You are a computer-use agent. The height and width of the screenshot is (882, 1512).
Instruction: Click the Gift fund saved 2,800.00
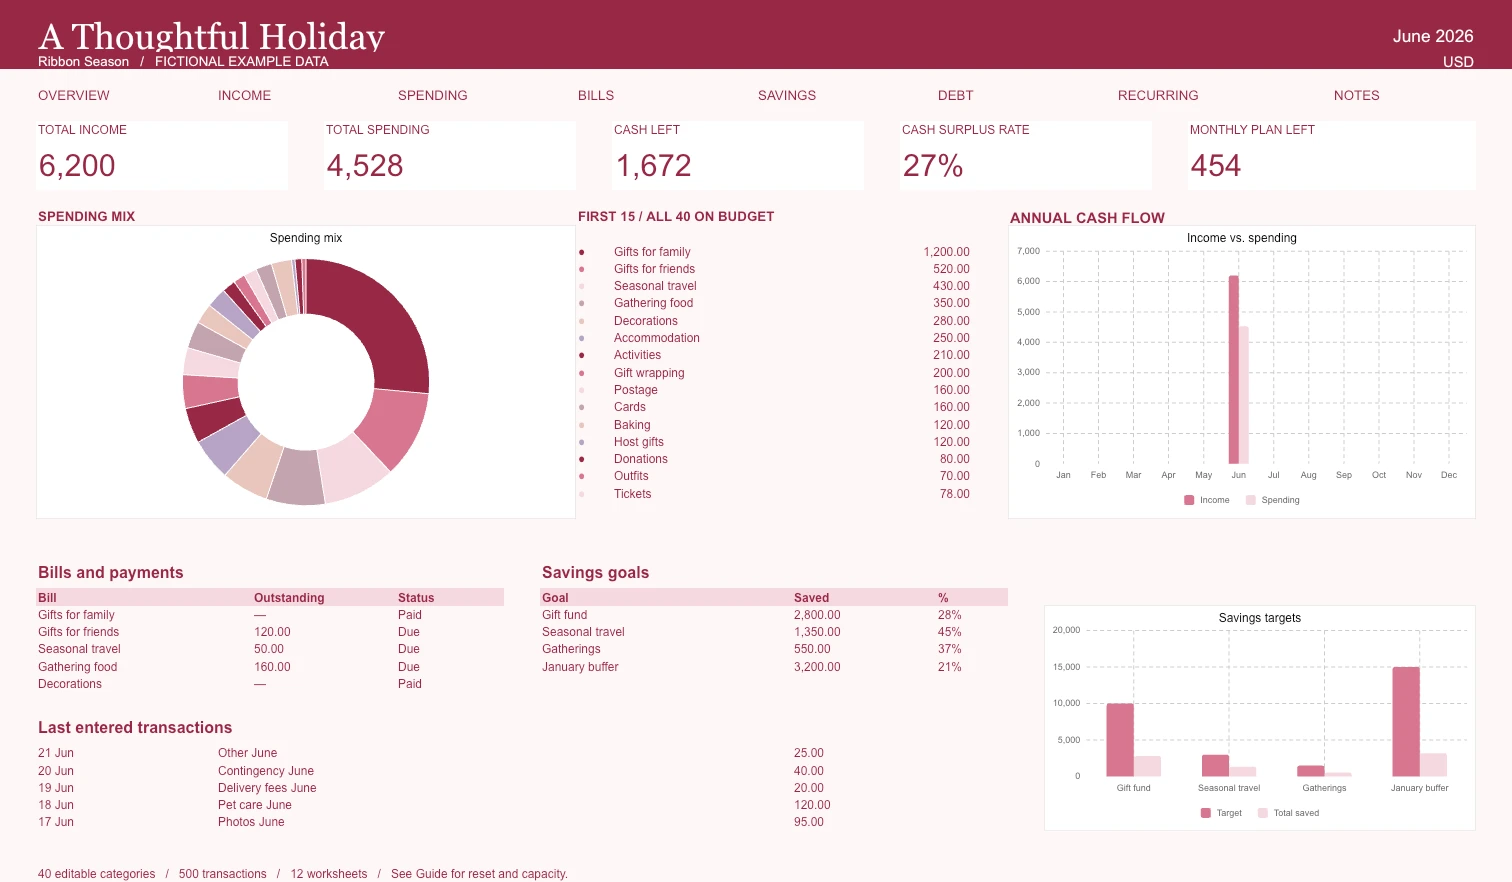(x=817, y=615)
